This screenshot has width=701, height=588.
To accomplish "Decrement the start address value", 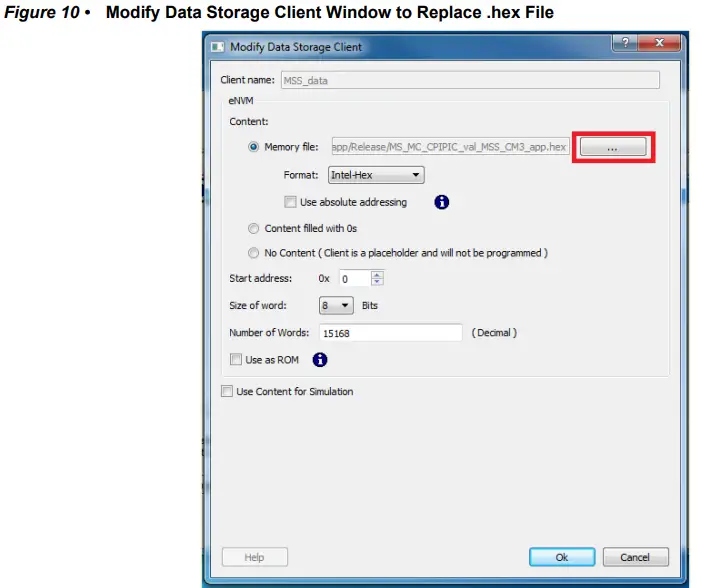I will [377, 282].
